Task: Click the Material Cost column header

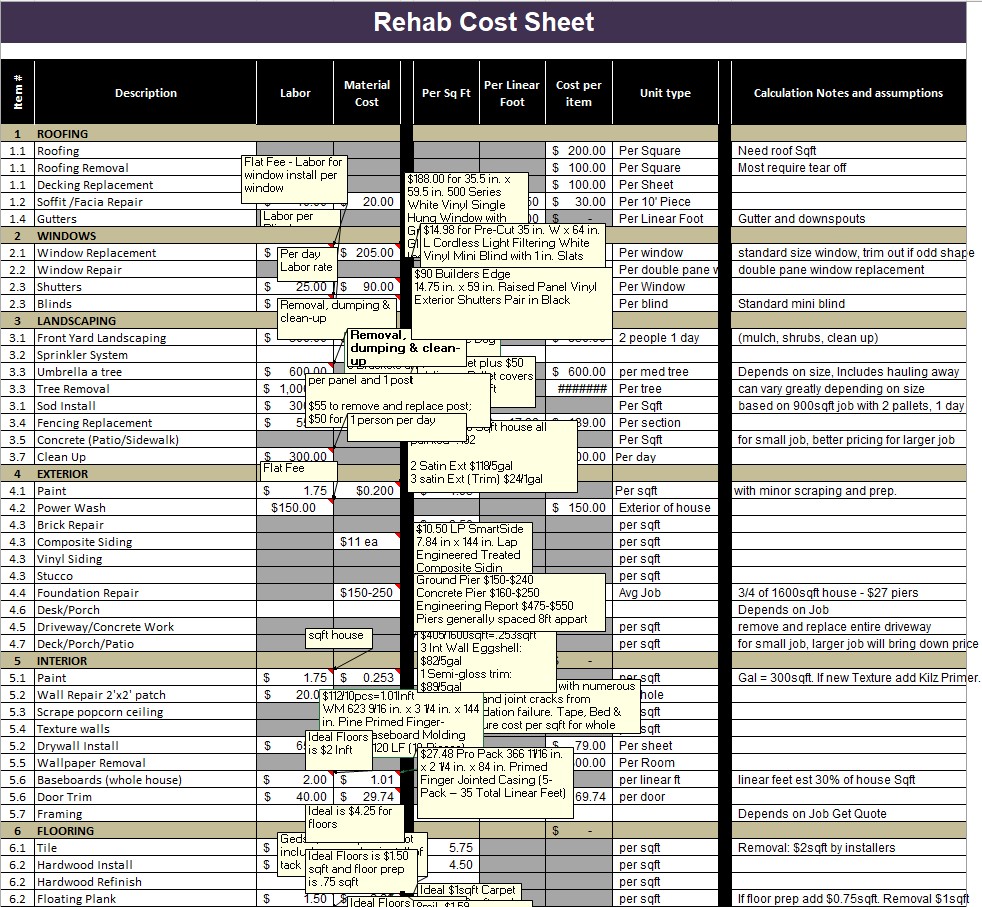Action: [x=367, y=91]
